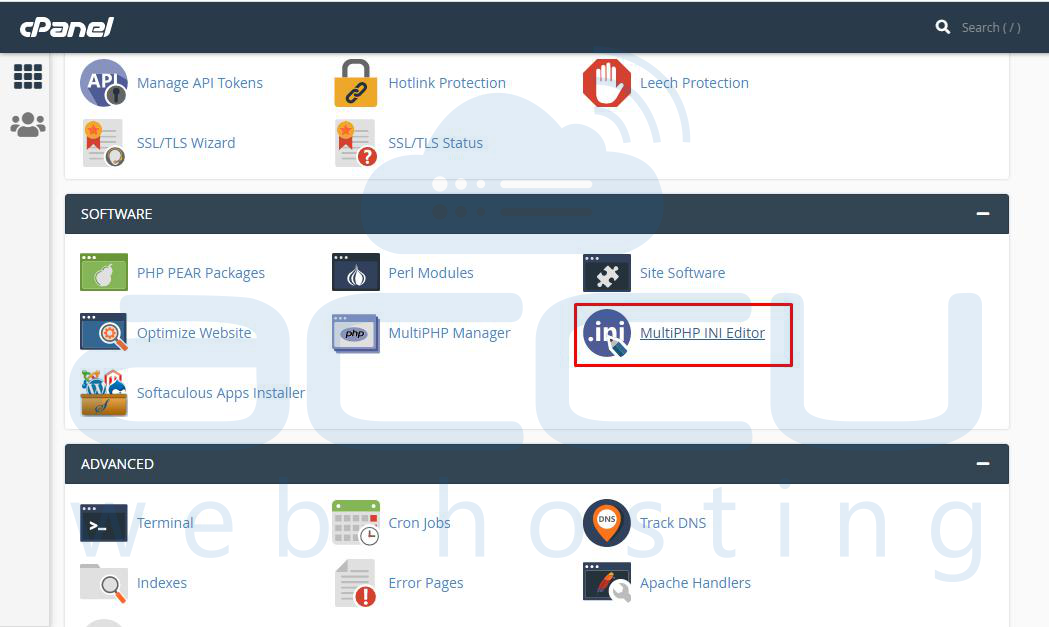Click the search magnifier icon
The height and width of the screenshot is (627, 1049).
click(943, 27)
